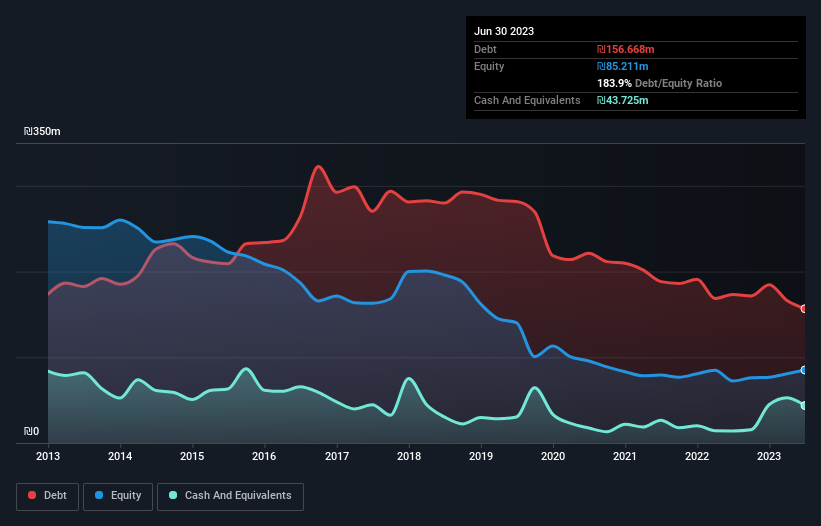This screenshot has height=526, width=821.
Task: Click the 2022 x-axis label
Action: 697,456
